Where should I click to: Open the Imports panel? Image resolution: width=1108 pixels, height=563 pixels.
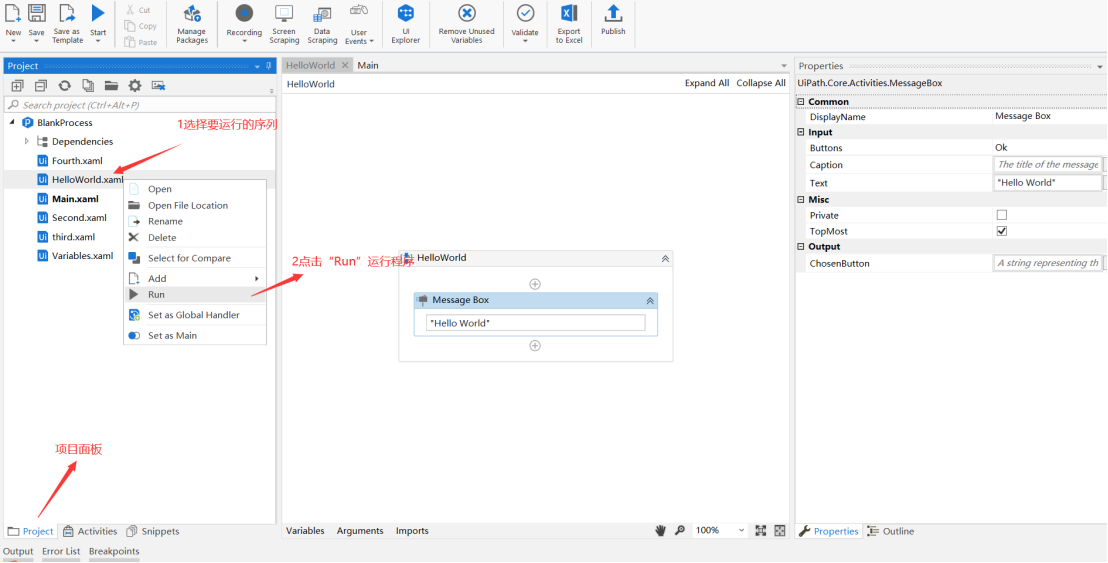(x=412, y=531)
